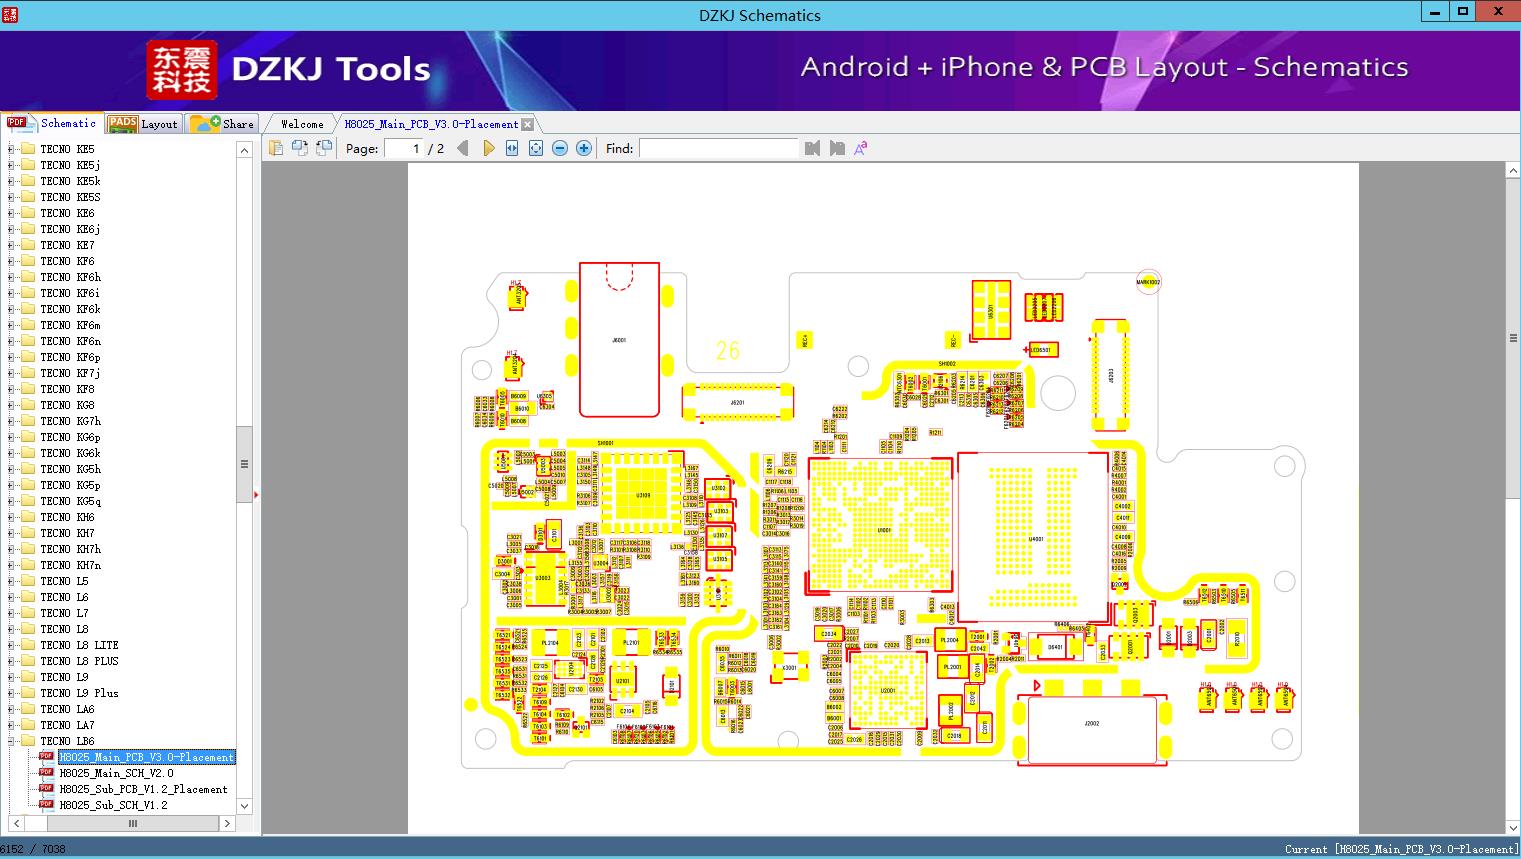
Task: Open H8025_Sub_SCH_V1.2 from the tree
Action: coord(113,805)
